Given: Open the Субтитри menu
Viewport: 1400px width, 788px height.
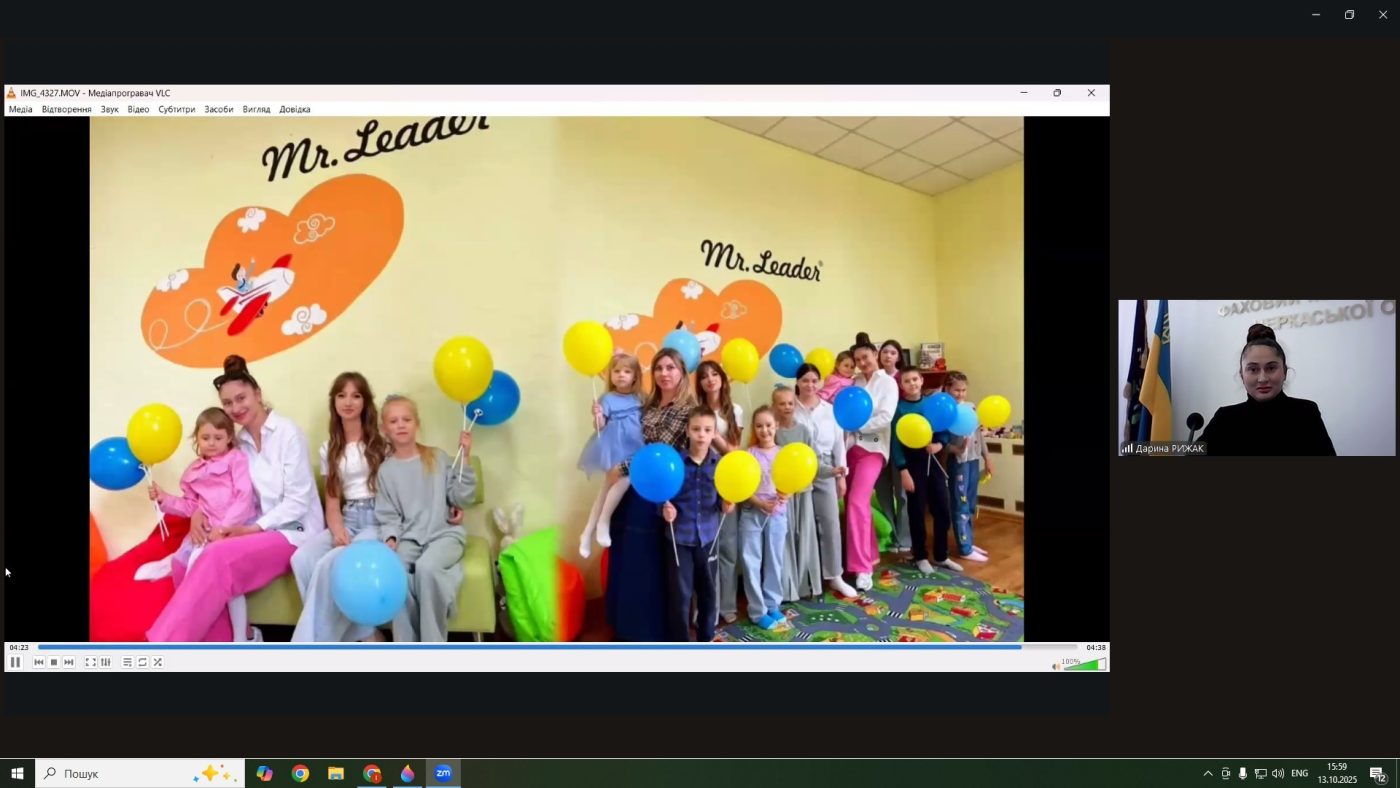Looking at the screenshot, I should 176,109.
